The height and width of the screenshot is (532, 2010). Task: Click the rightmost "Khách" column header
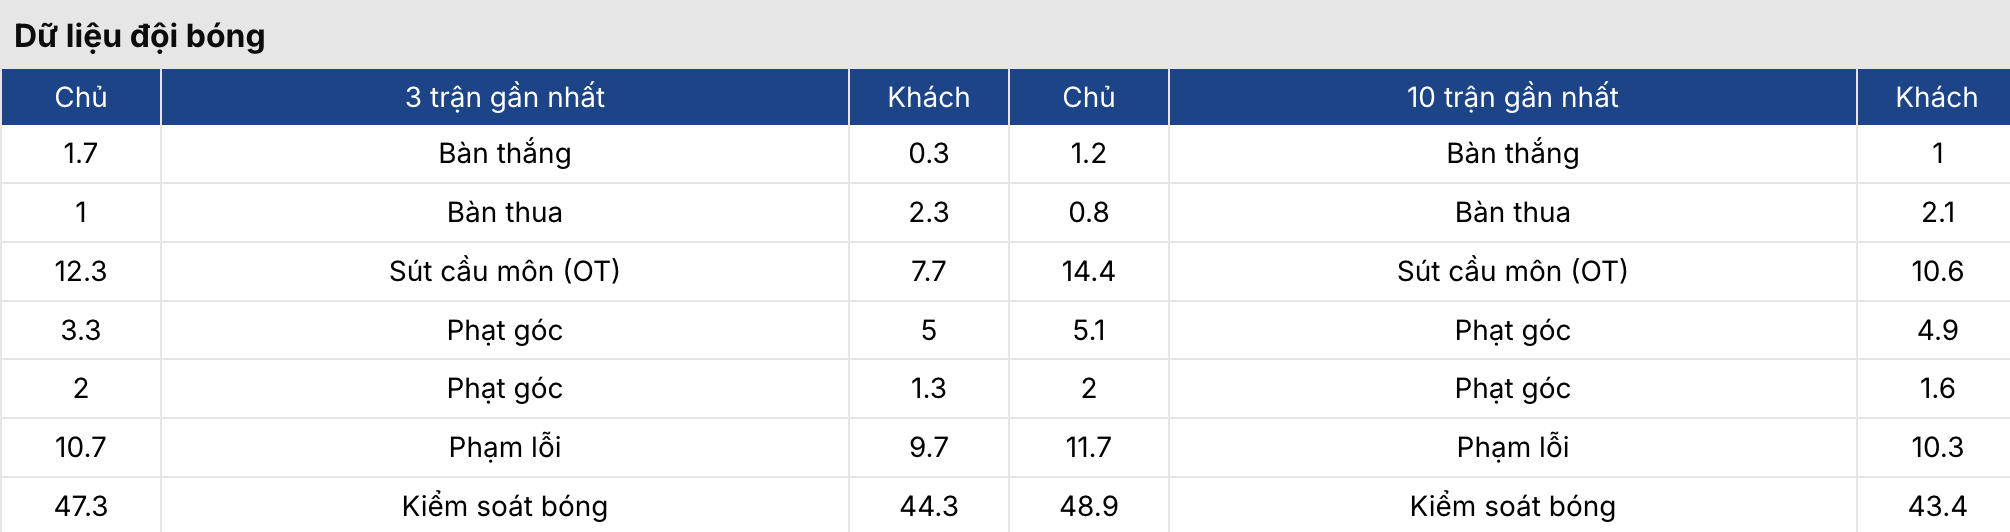(x=1936, y=97)
